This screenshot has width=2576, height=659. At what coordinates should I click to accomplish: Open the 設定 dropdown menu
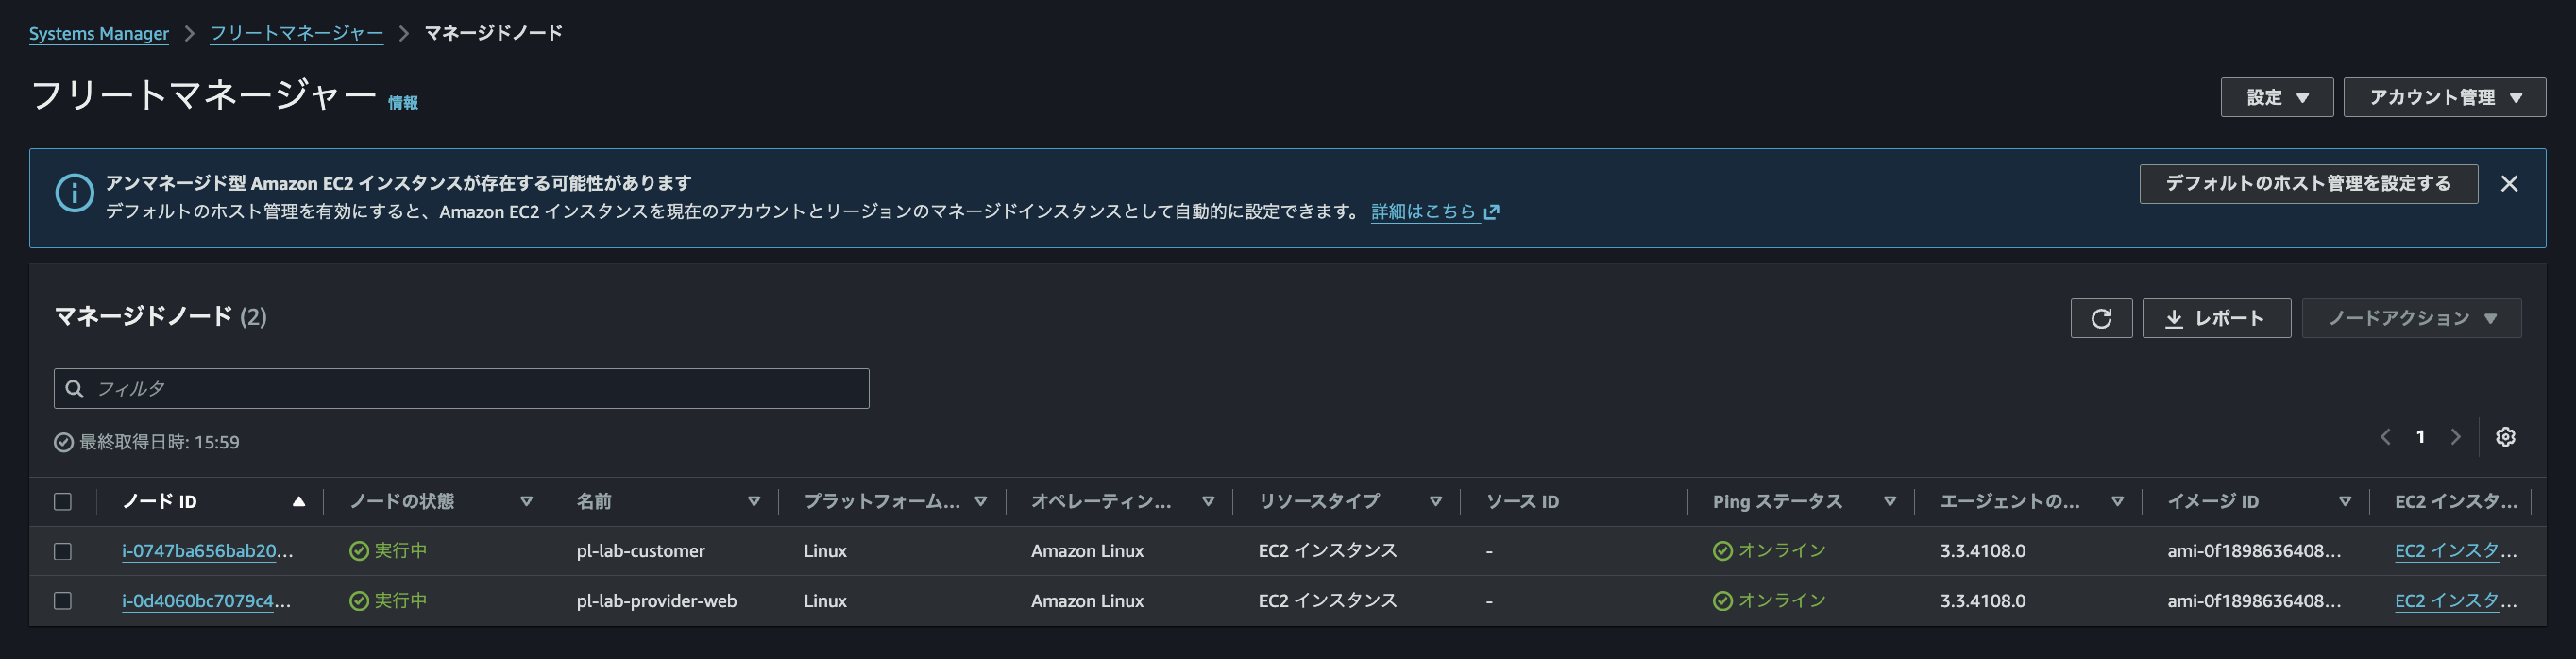click(x=2277, y=97)
